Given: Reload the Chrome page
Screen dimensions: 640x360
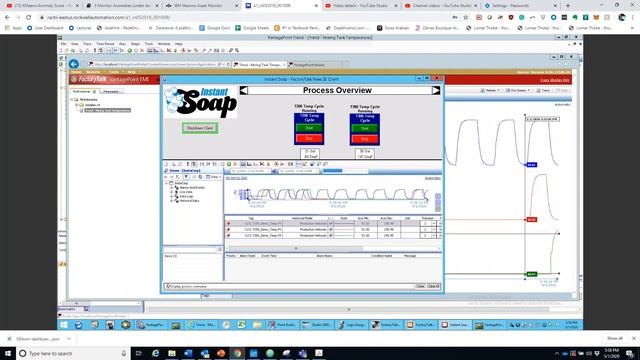Looking at the screenshot, I should 29,18.
